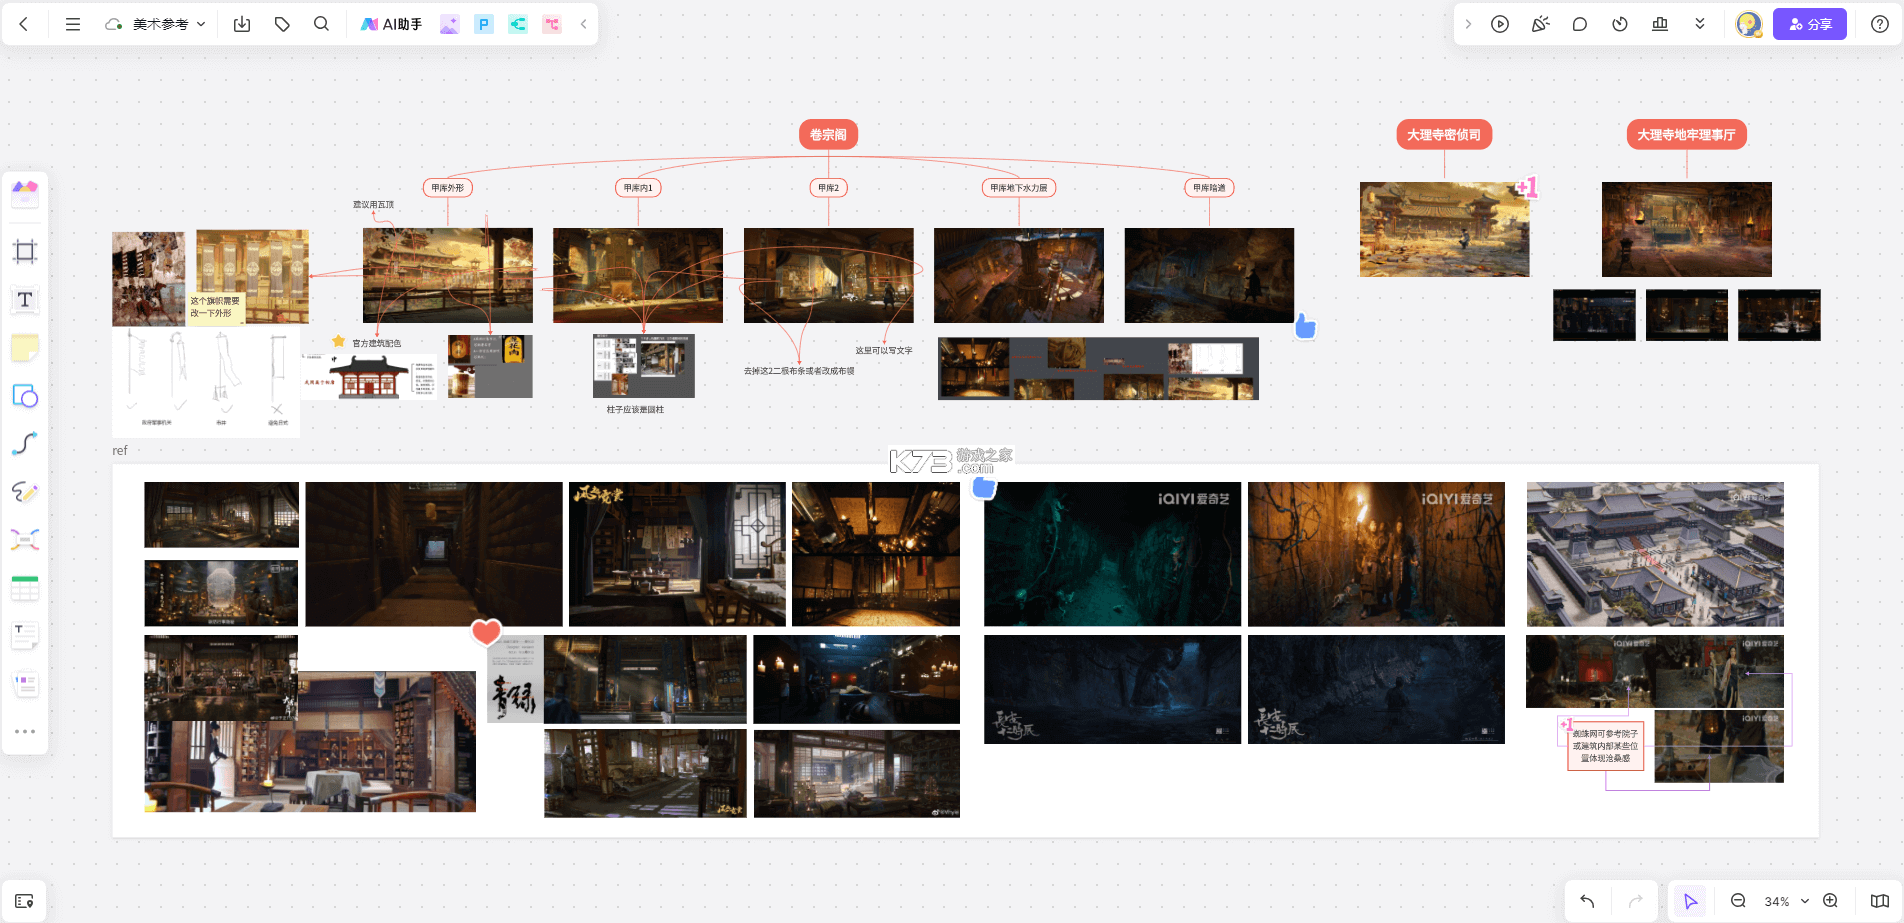Go back with the left arrow

point(24,24)
